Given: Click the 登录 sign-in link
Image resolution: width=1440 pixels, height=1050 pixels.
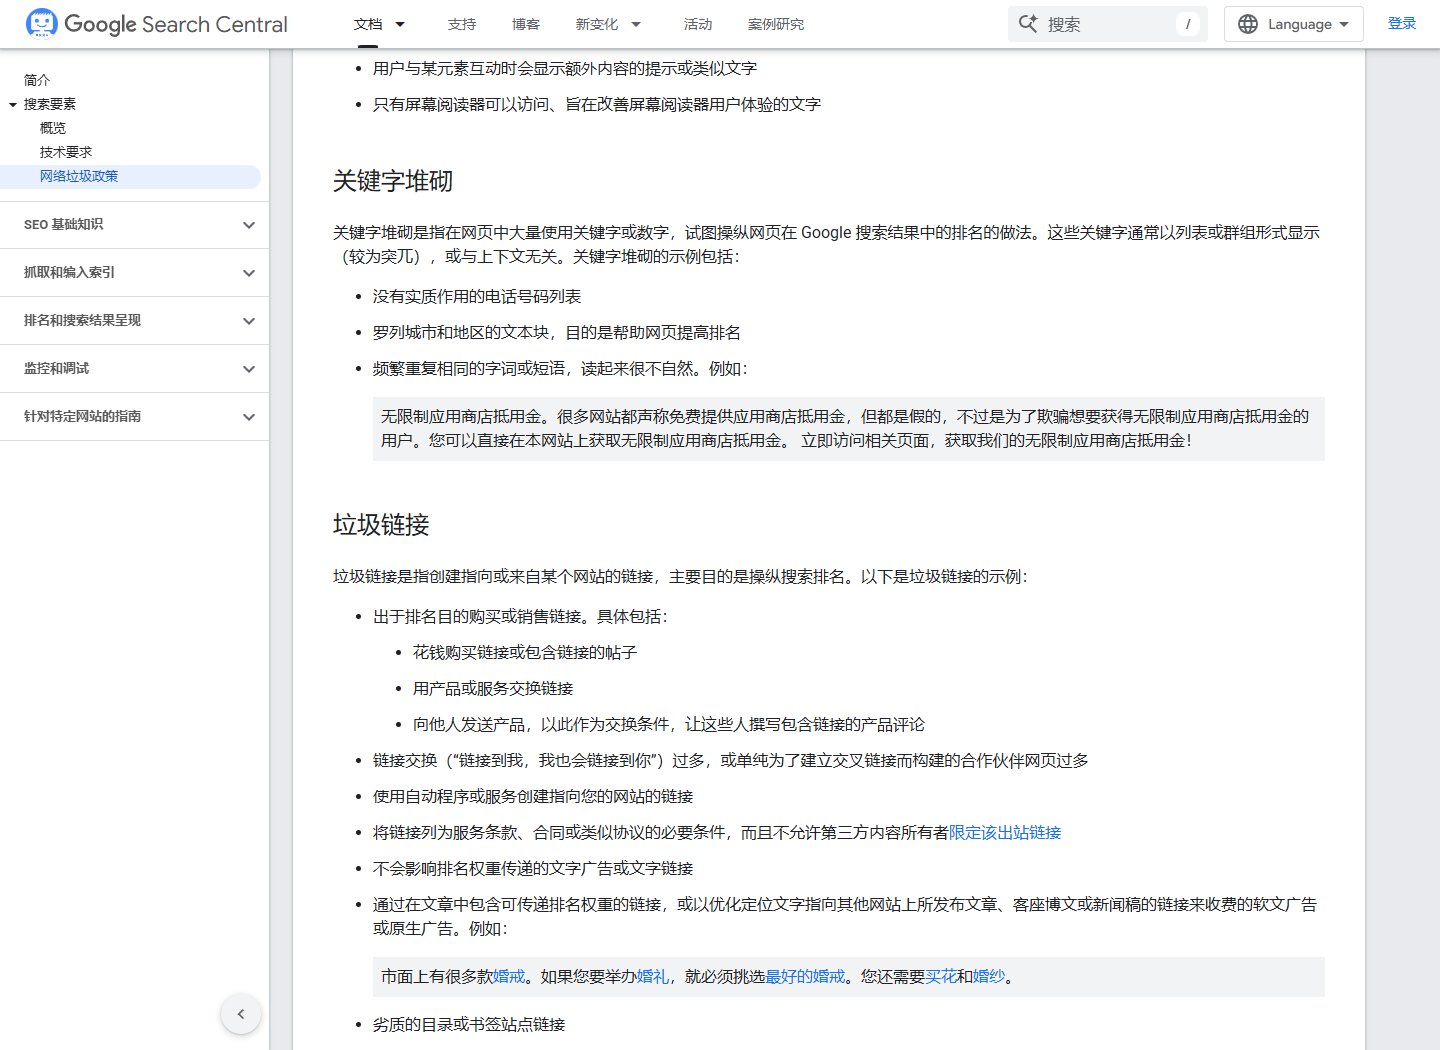Looking at the screenshot, I should coord(1402,24).
